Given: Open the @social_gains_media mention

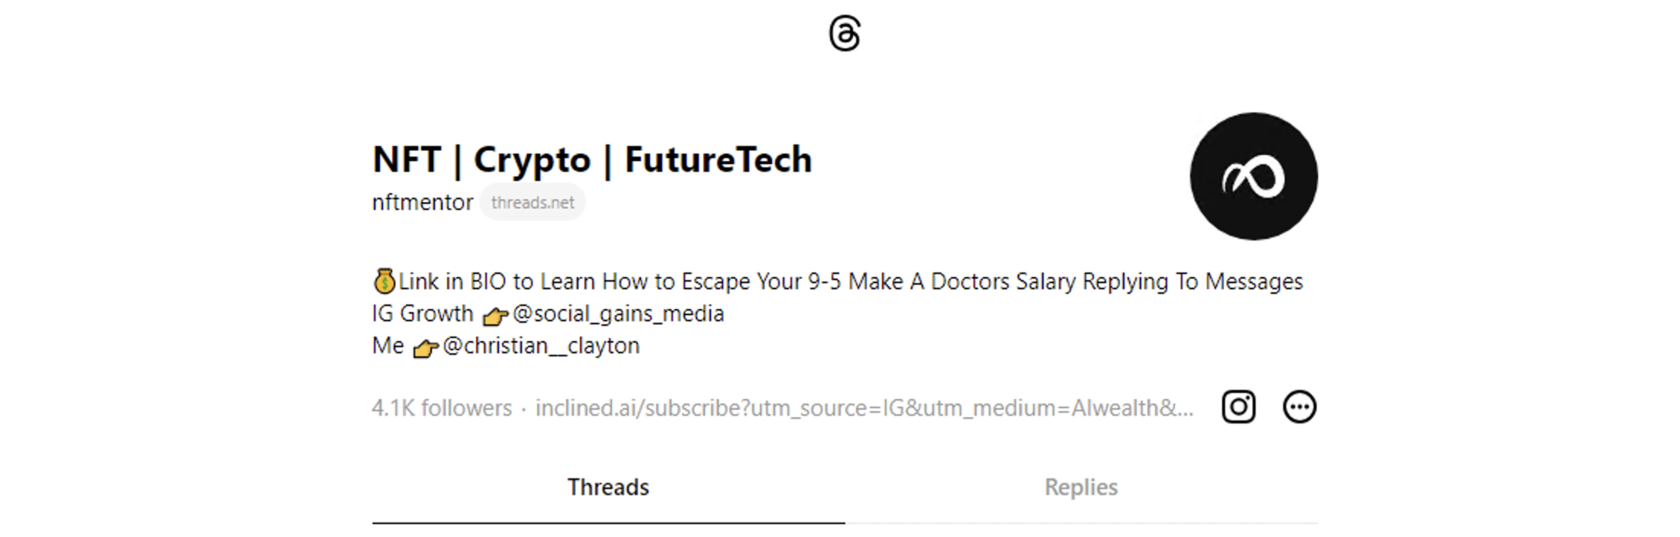Looking at the screenshot, I should tap(618, 314).
